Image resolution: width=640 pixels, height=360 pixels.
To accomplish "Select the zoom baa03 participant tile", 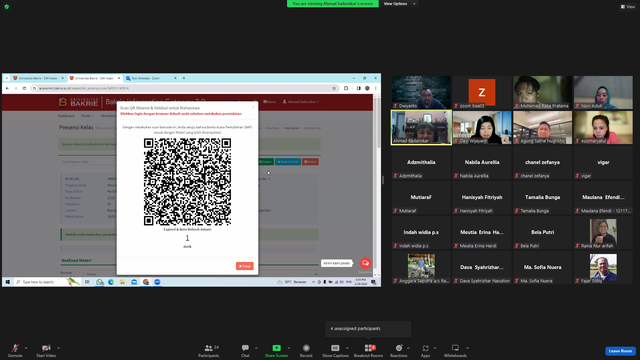I will [482, 92].
